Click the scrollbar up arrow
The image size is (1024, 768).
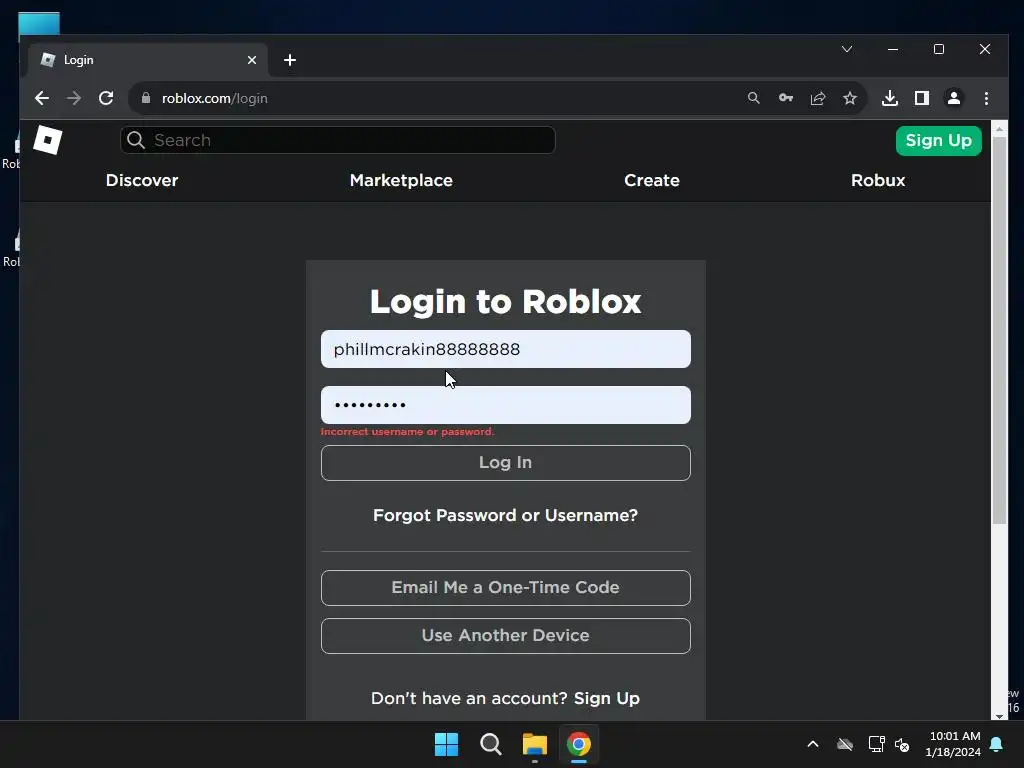pos(999,129)
